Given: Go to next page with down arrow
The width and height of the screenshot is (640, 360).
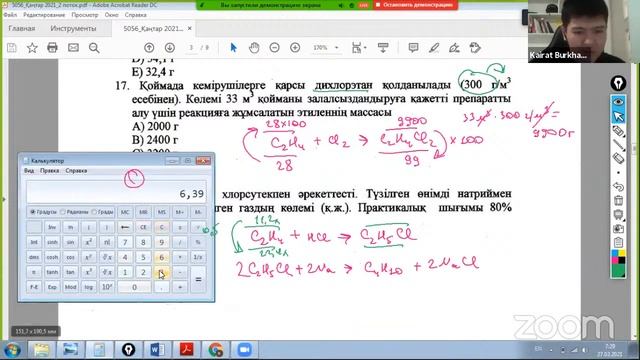Looking at the screenshot, I should coord(170,48).
